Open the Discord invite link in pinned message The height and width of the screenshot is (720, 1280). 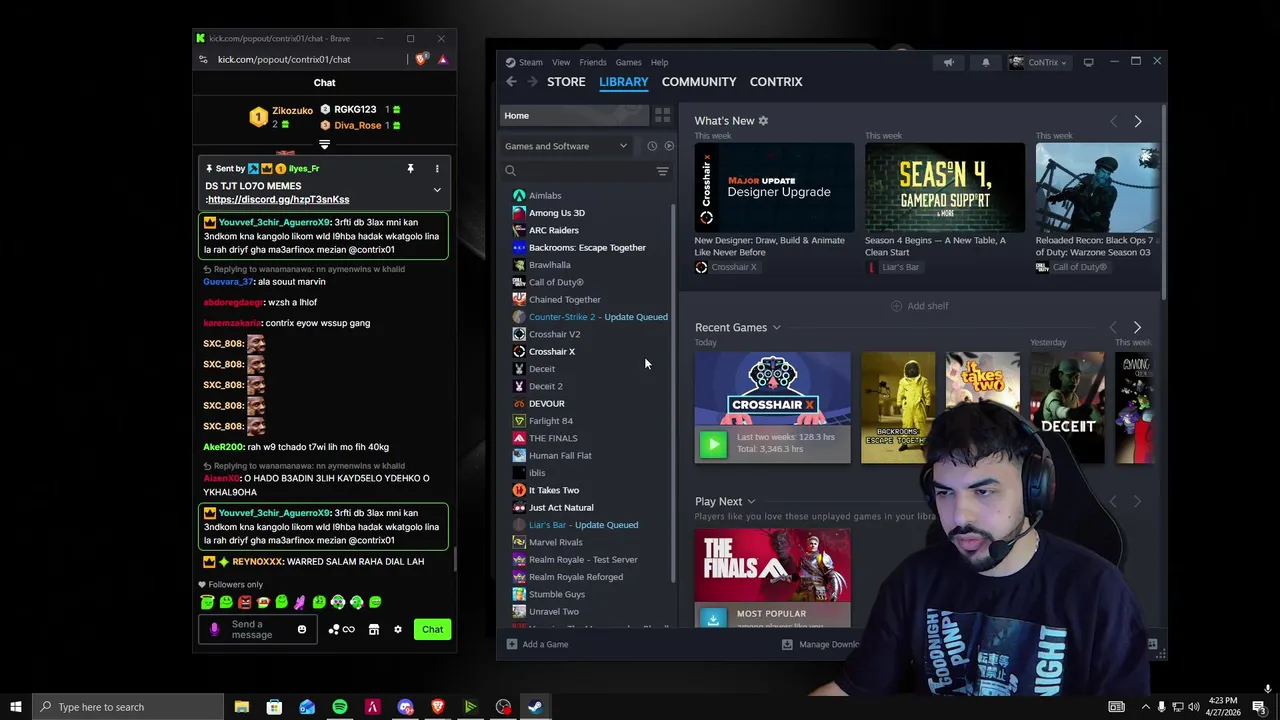tap(279, 200)
